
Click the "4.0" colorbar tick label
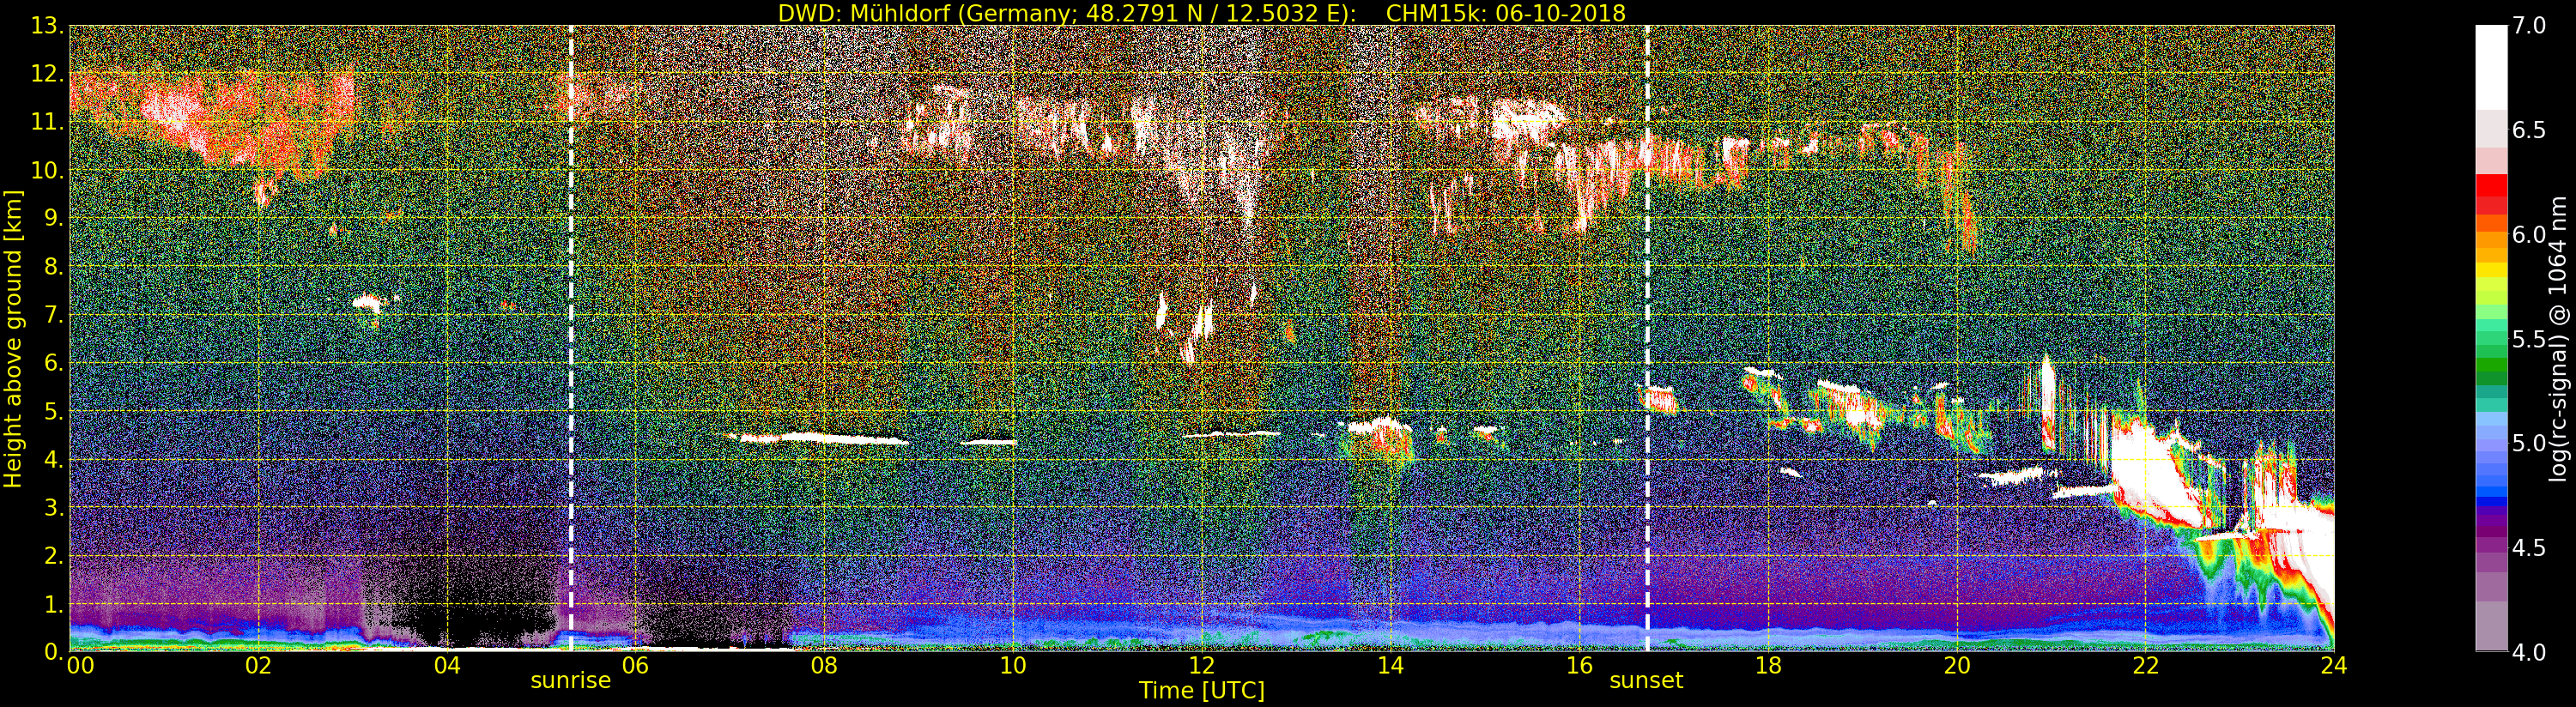point(2529,652)
